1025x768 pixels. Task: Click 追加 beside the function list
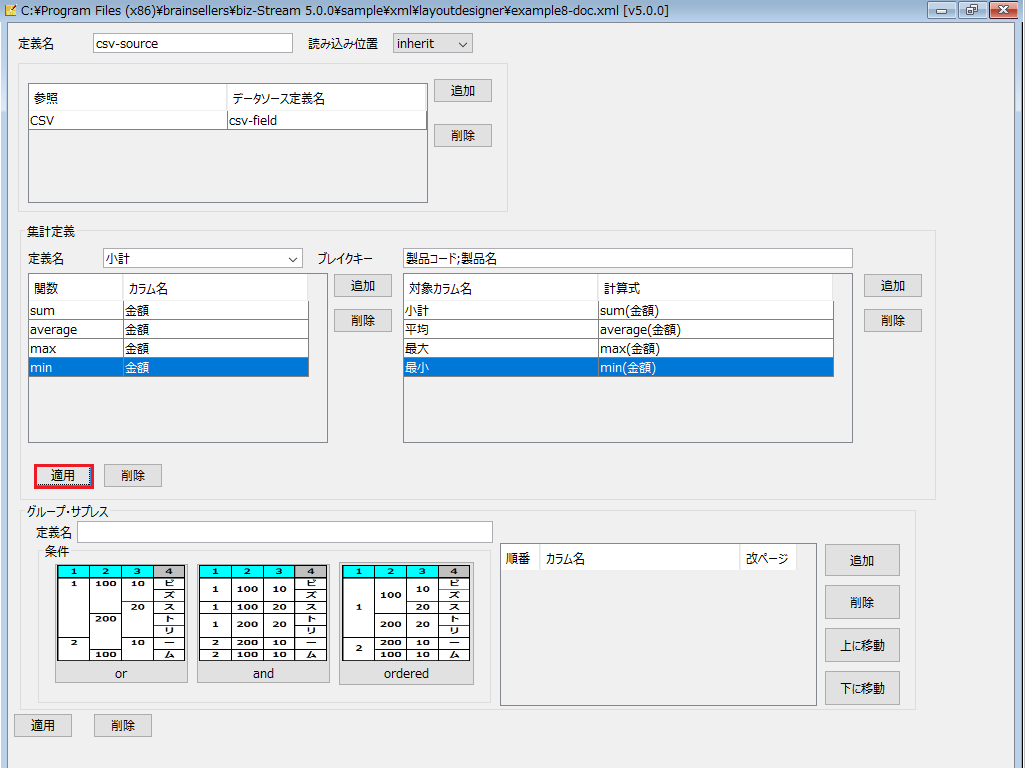pos(362,286)
